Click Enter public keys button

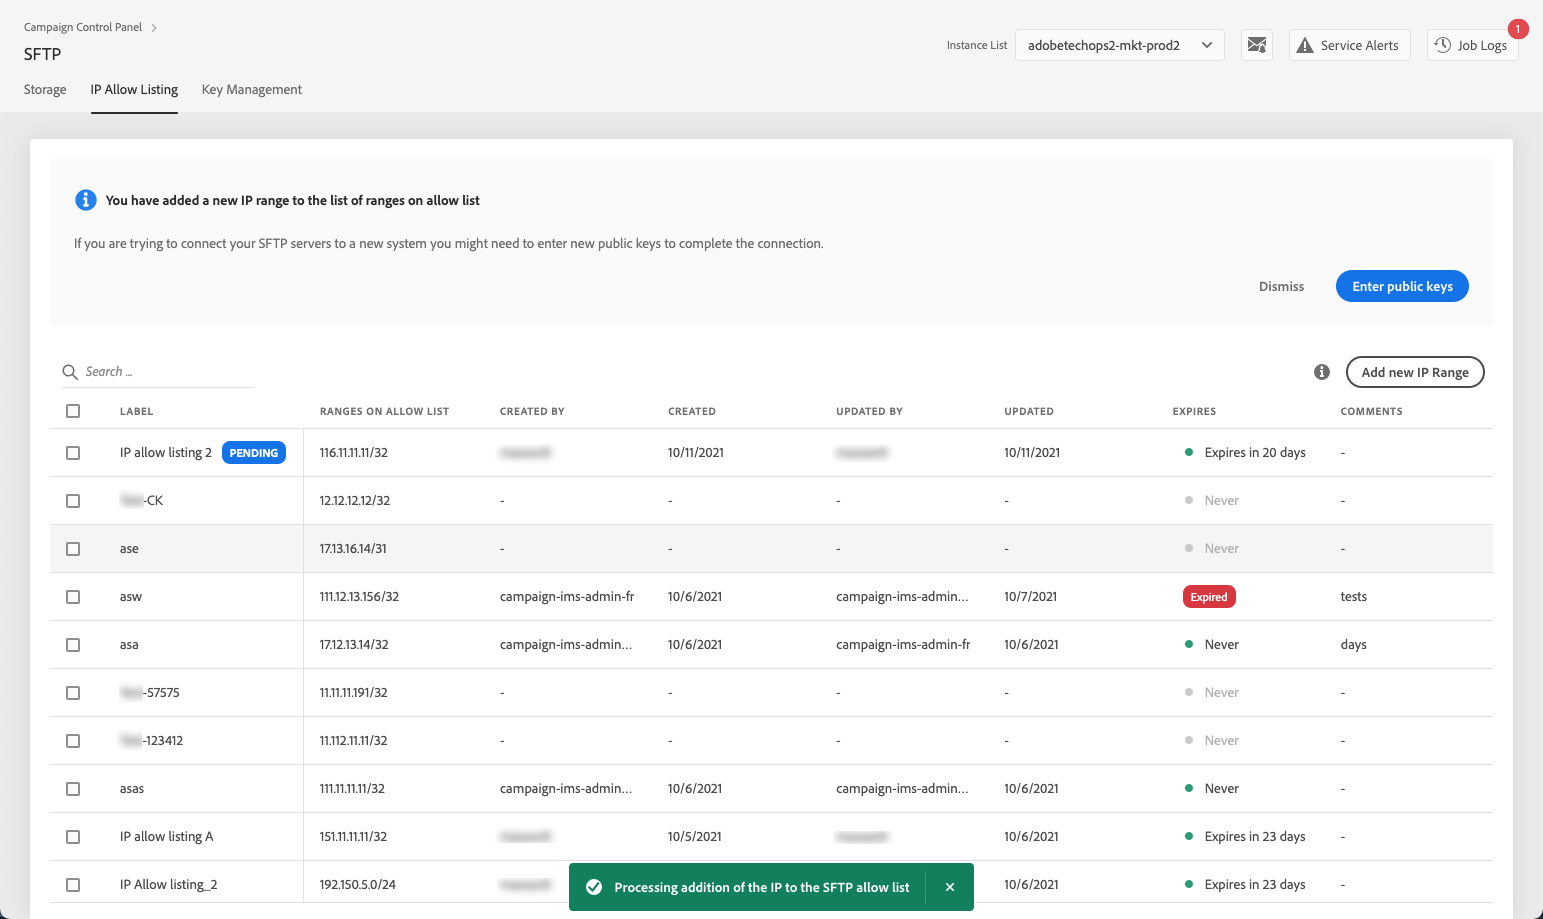1402,286
